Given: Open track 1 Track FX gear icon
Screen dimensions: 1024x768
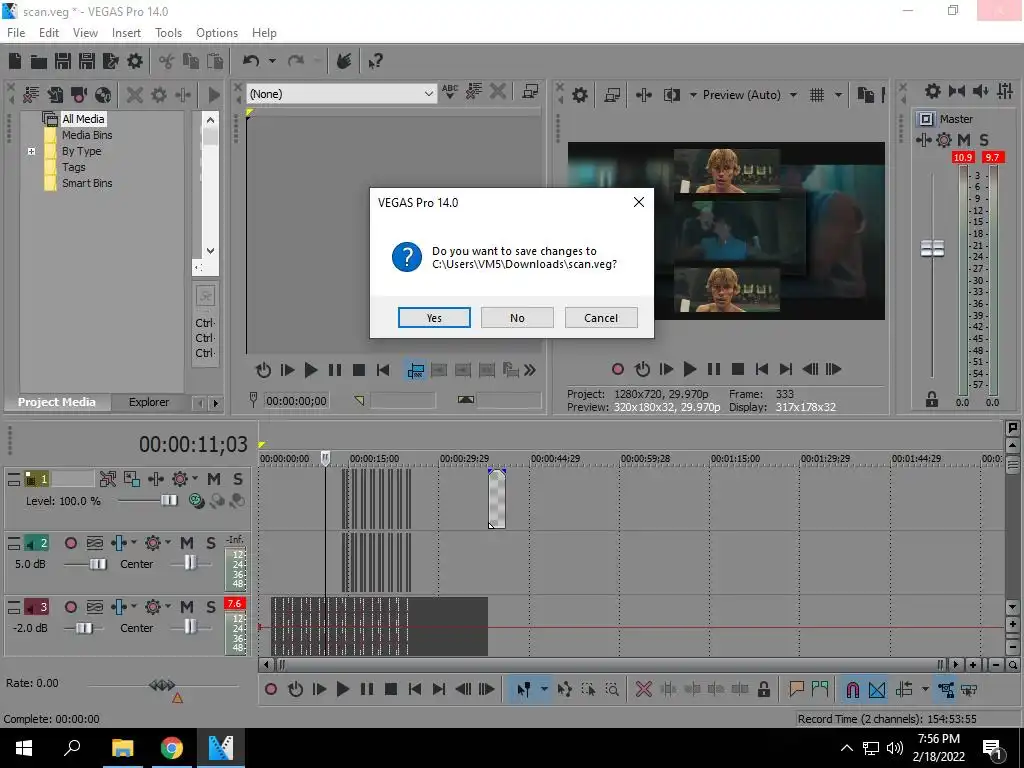Looking at the screenshot, I should pos(180,479).
